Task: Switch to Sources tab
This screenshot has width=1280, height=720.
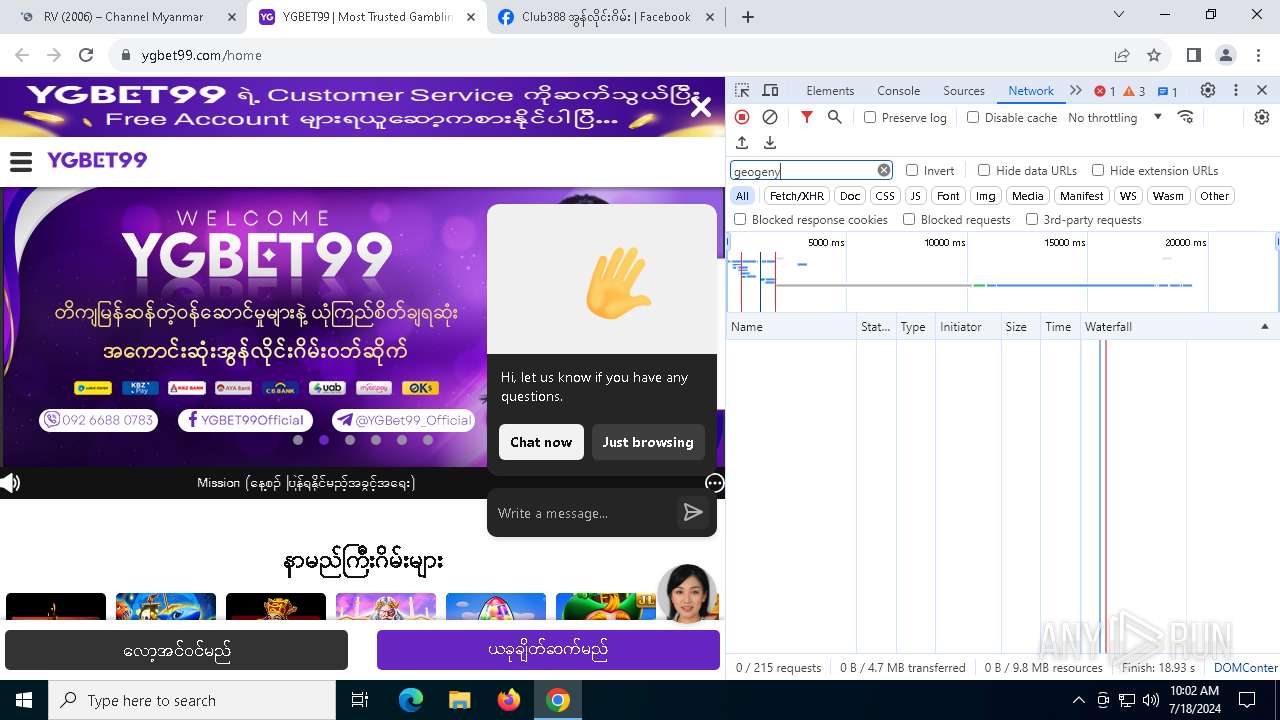Action: 964,90
